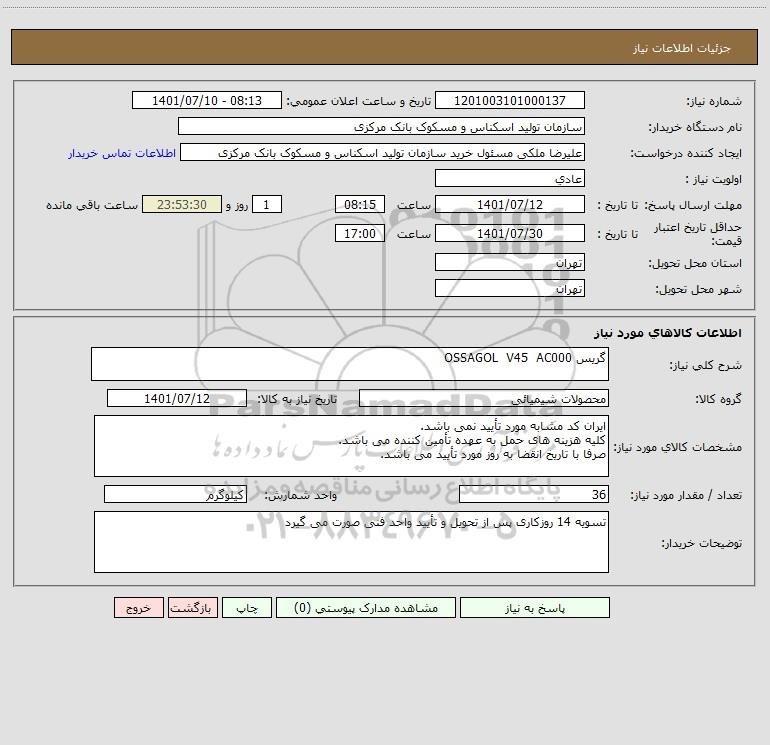Click the description field 'گریس OSSAGOL V45 AC000'
Viewport: 770px width, 745px height.
click(350, 364)
